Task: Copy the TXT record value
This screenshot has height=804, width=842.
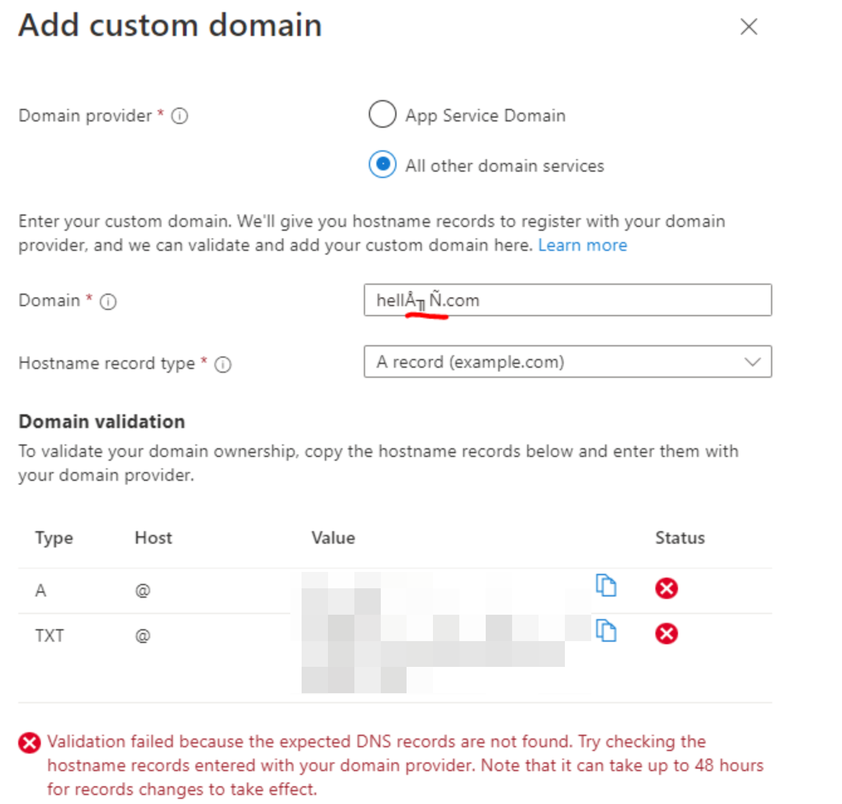Action: [x=606, y=630]
